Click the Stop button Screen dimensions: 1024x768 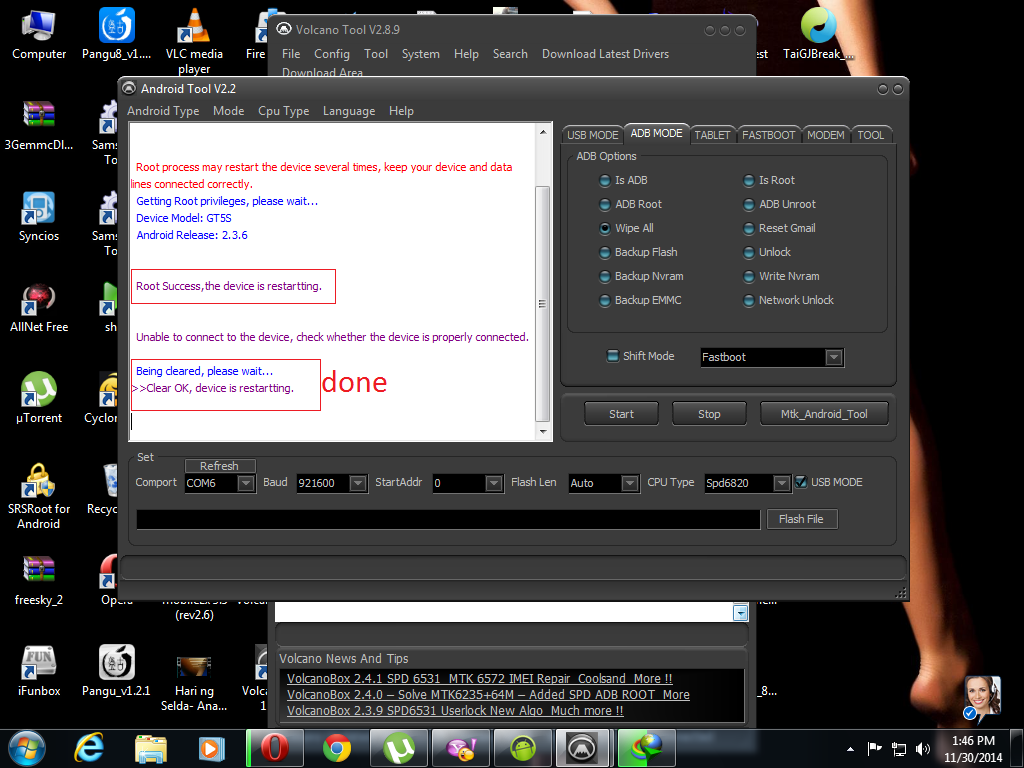(x=709, y=413)
